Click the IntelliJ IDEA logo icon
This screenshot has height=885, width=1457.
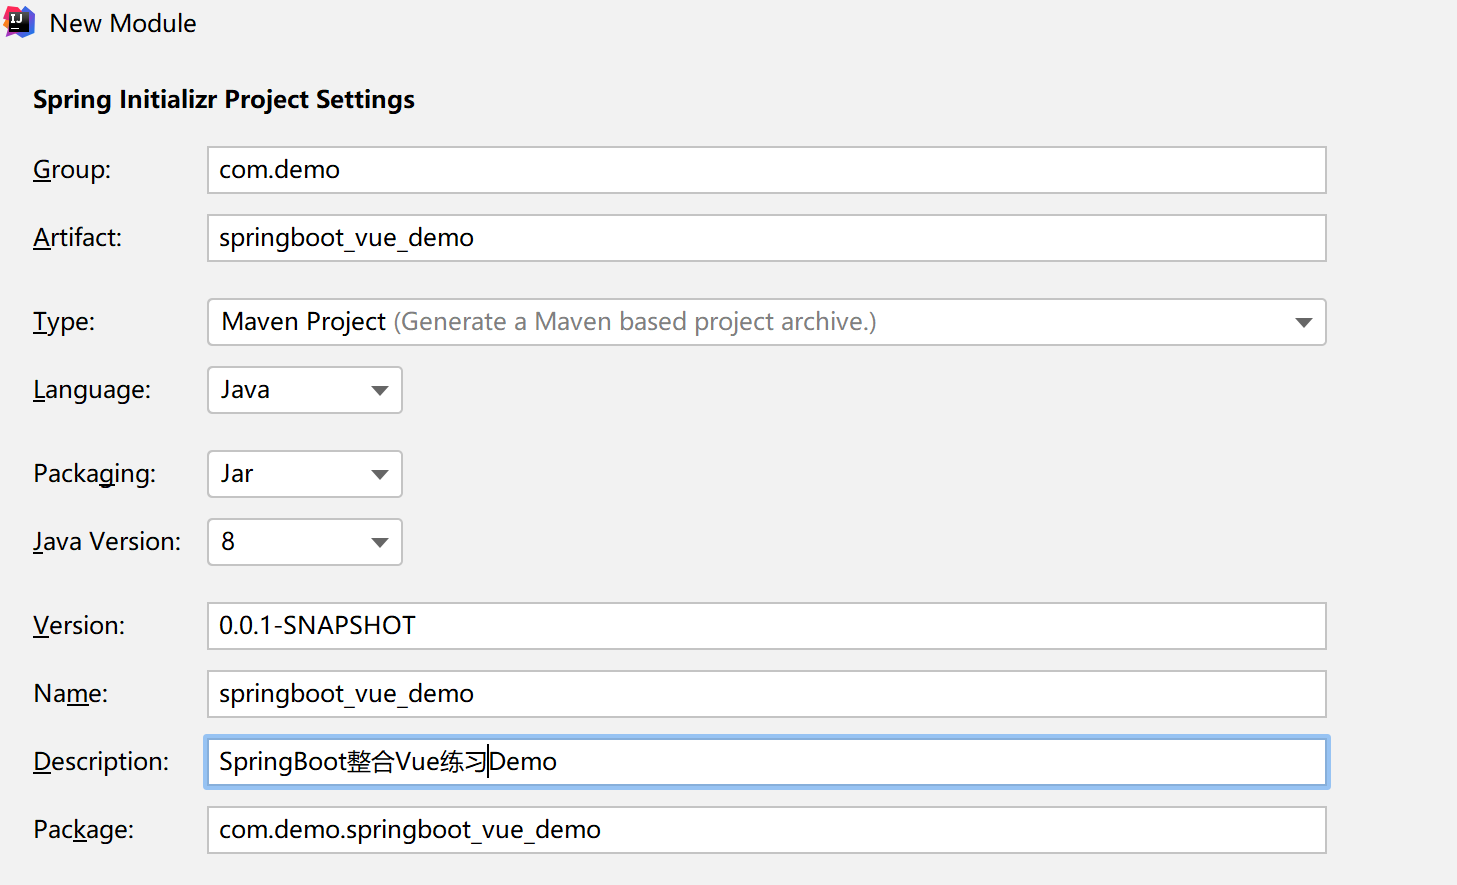(20, 22)
